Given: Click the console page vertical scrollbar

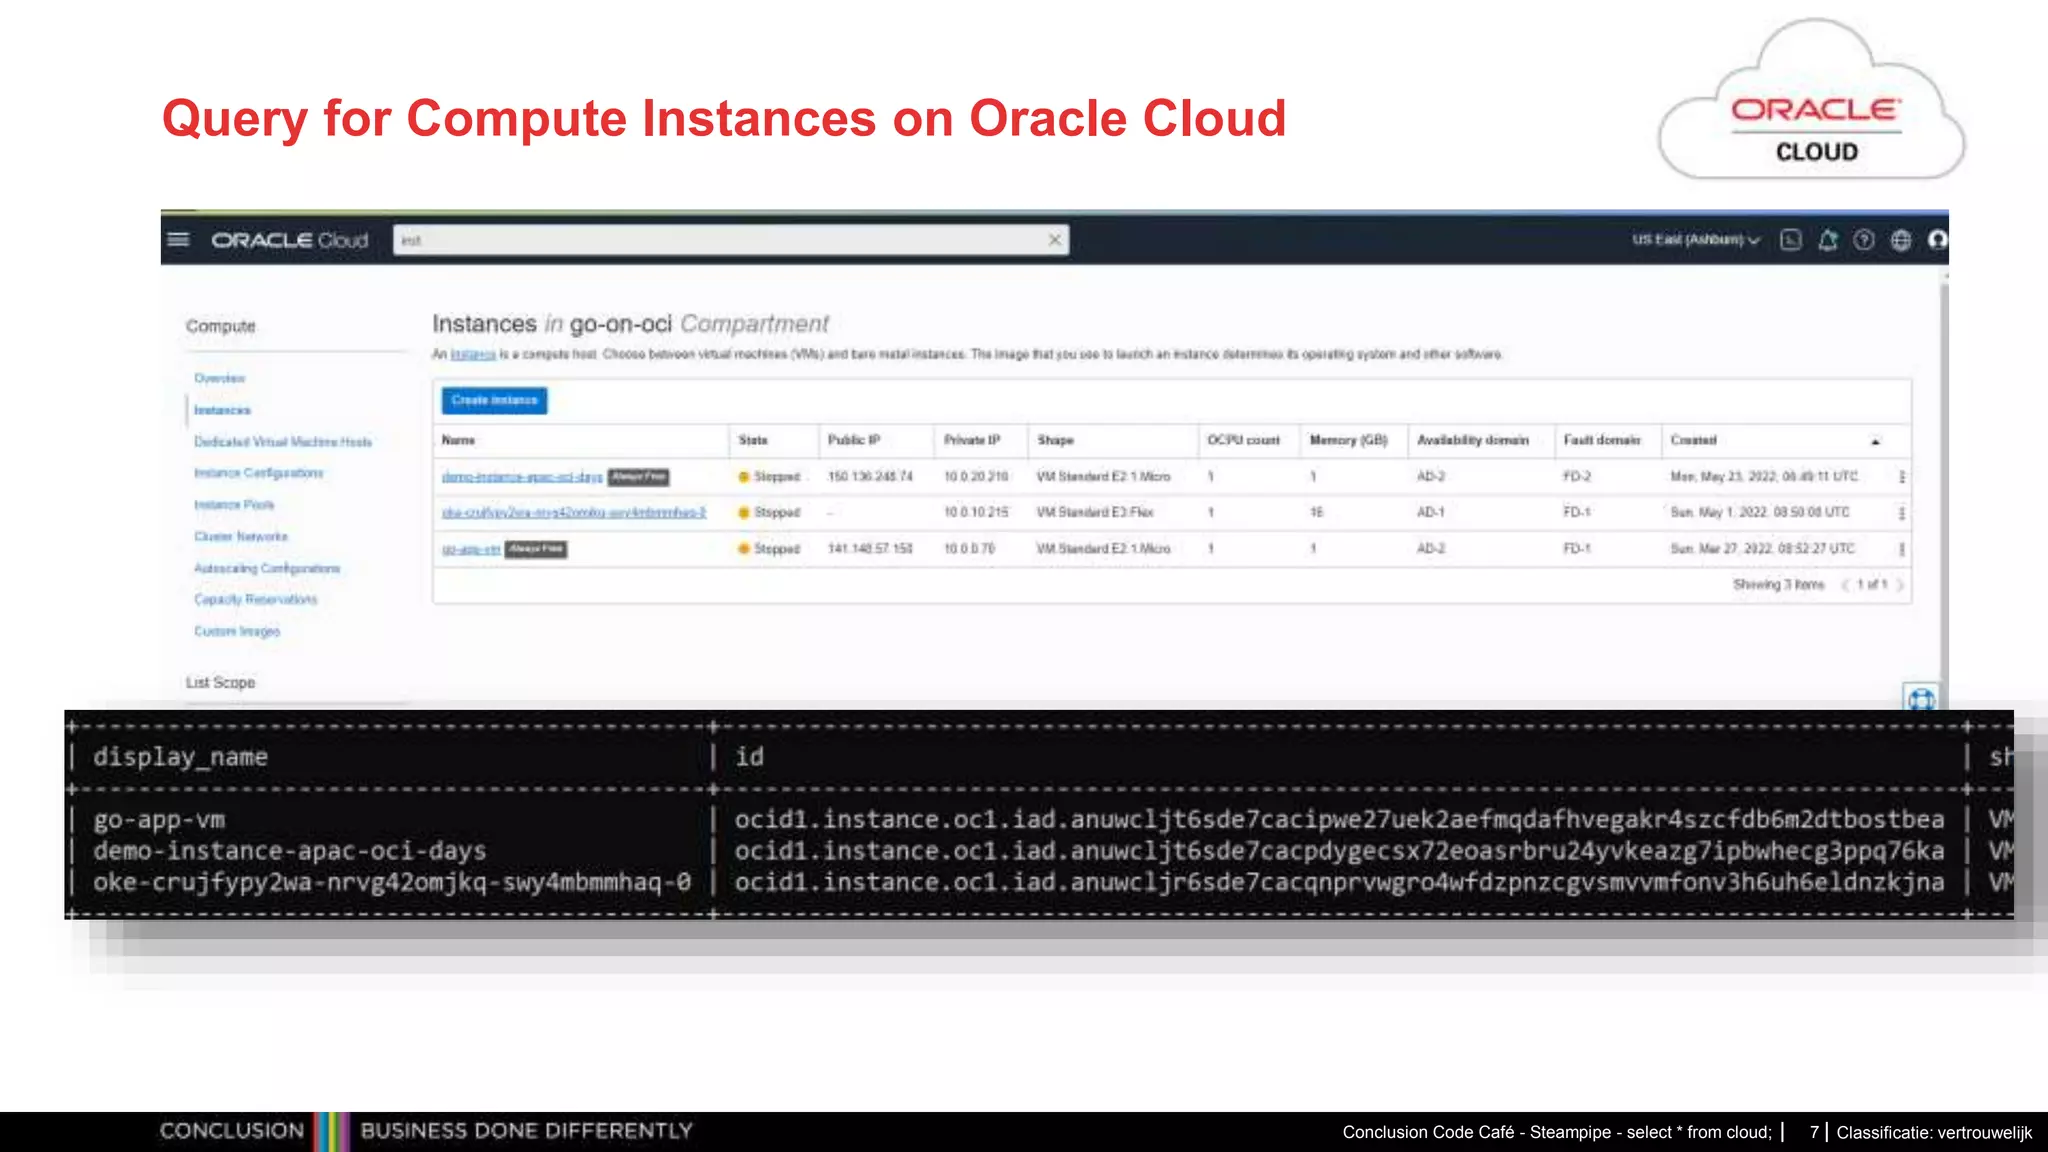Looking at the screenshot, I should click(x=1944, y=490).
